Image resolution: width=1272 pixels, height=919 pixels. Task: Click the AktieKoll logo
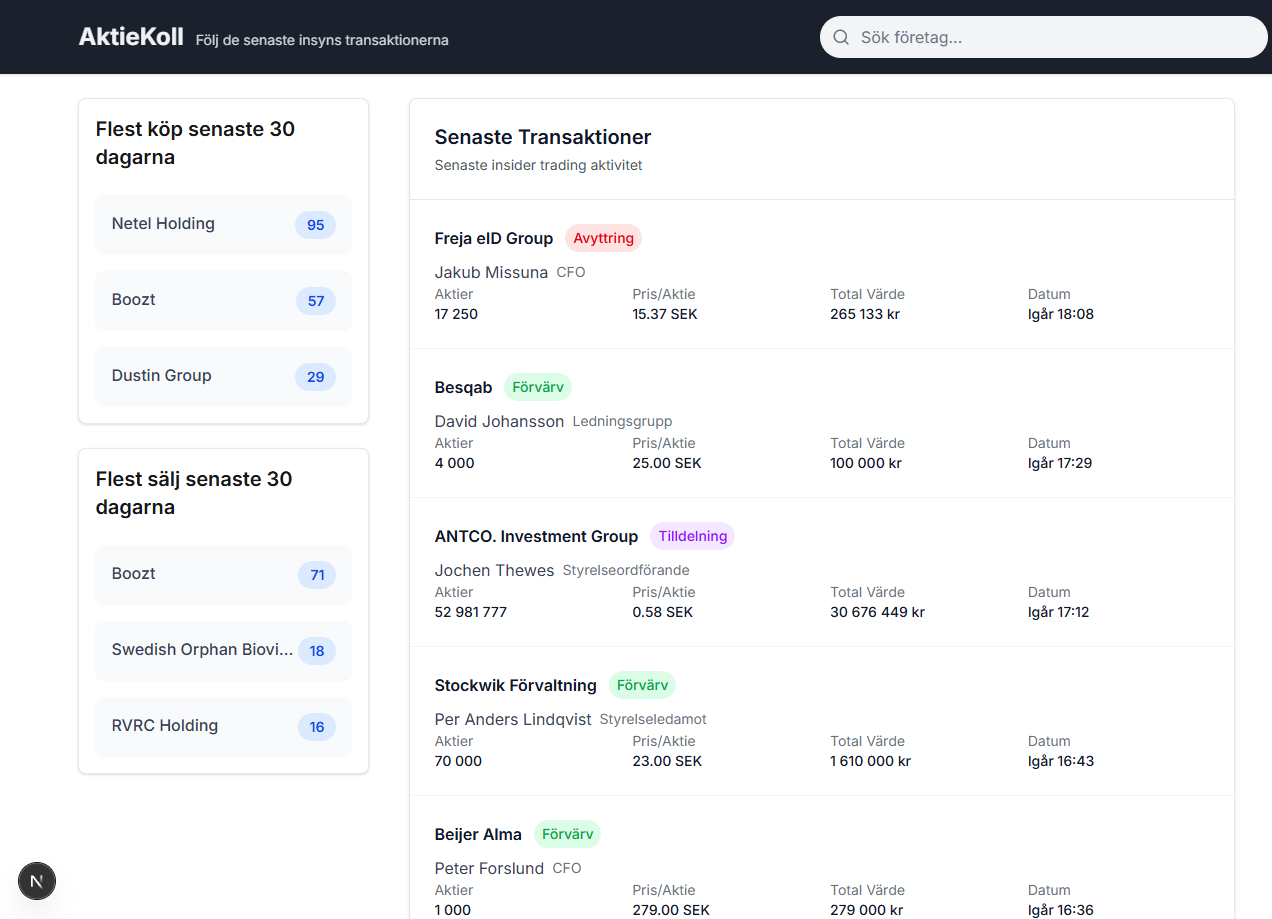click(x=131, y=37)
